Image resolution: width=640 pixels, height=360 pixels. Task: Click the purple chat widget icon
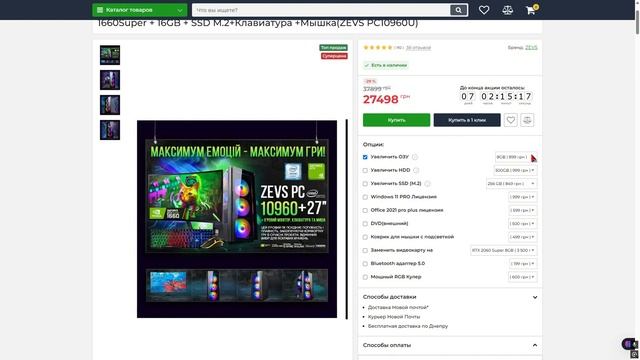point(629,344)
